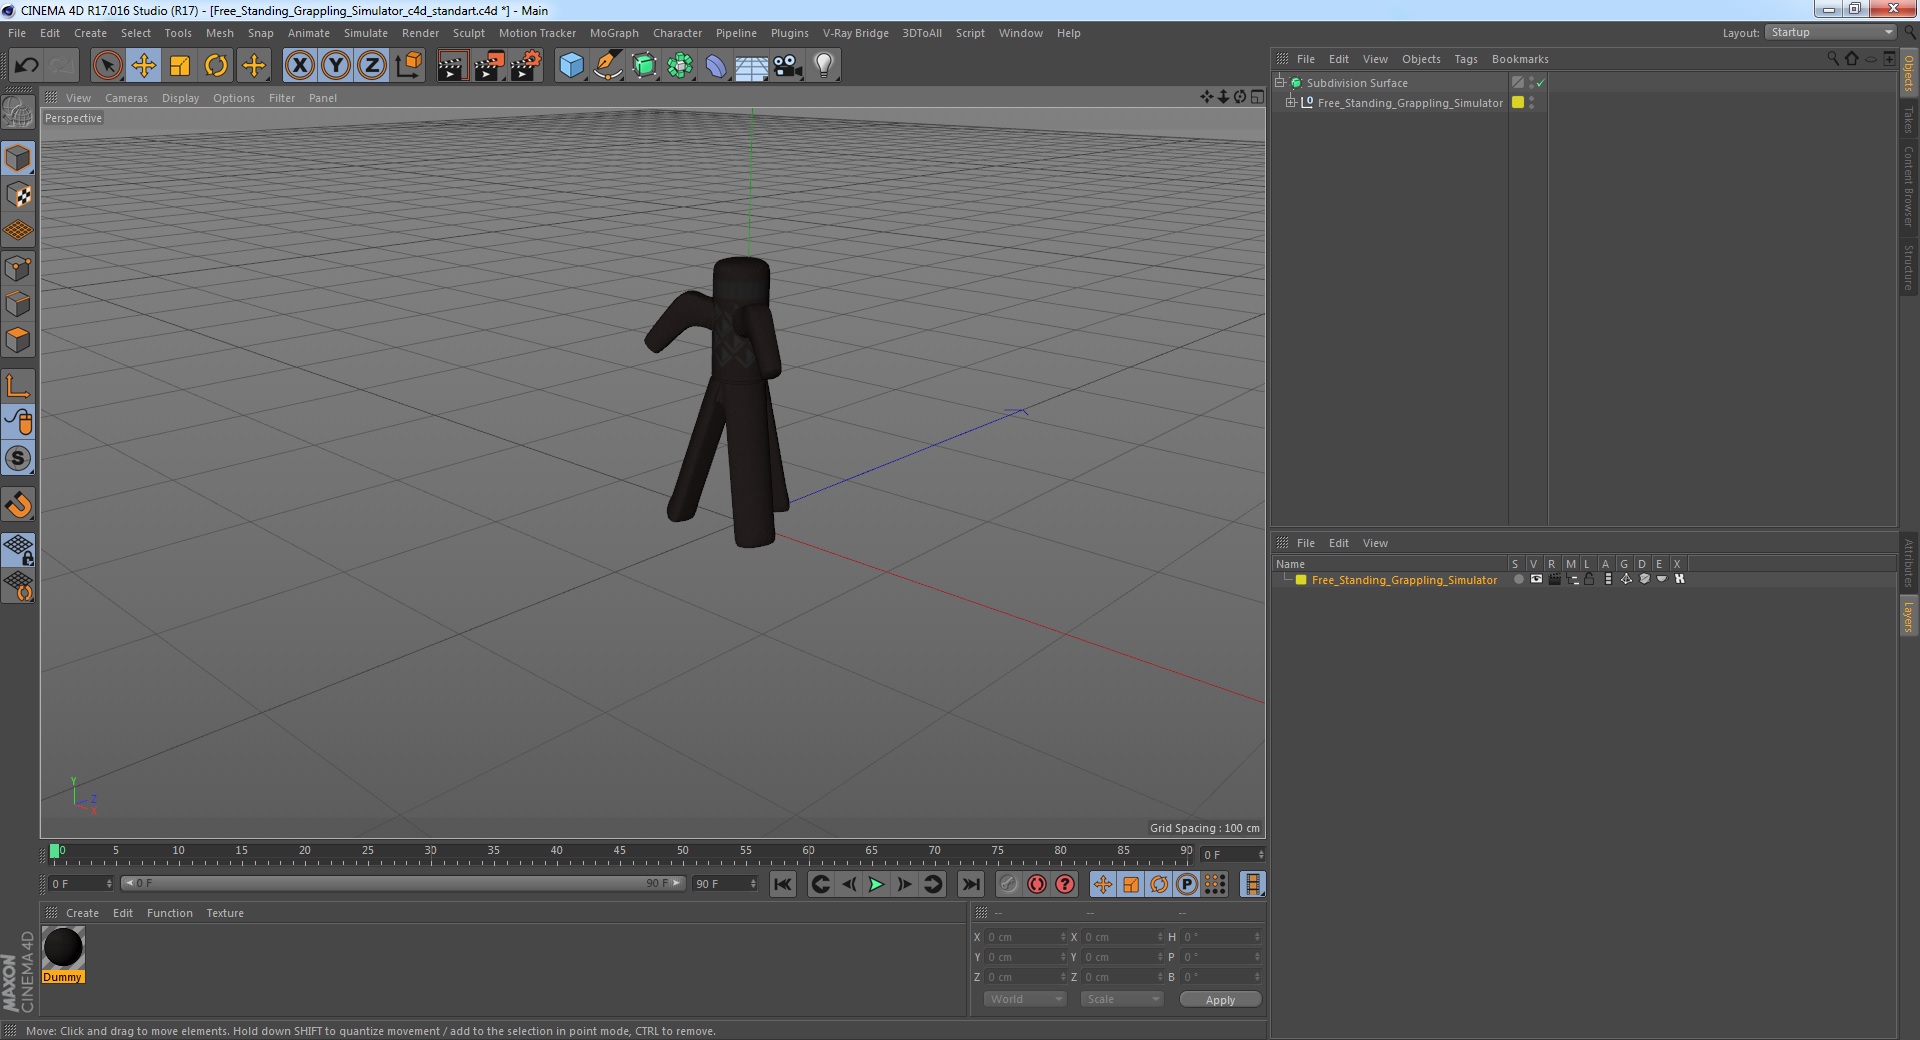Open the Simulate menu

click(365, 33)
